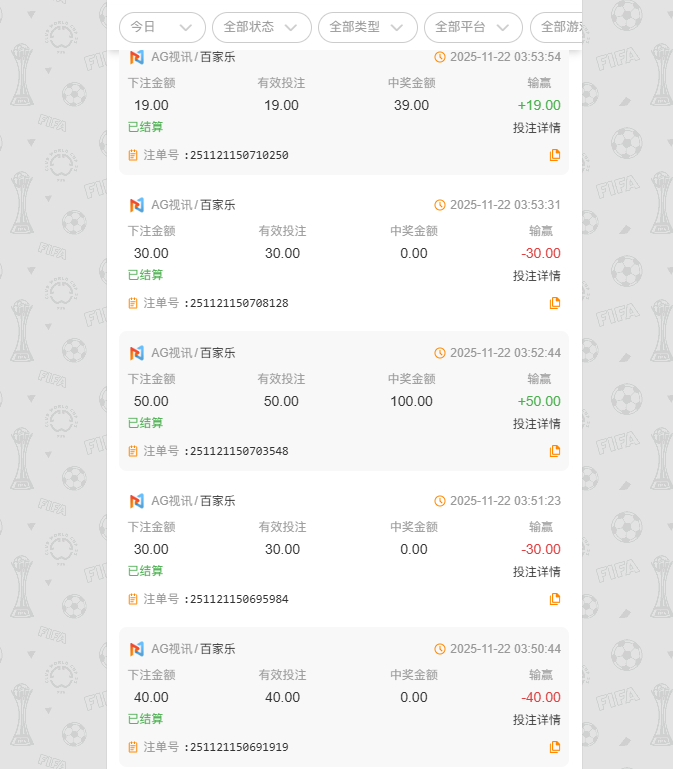673x769 pixels.
Task: Copy order number 251121150691919 using copy icon
Action: (555, 747)
